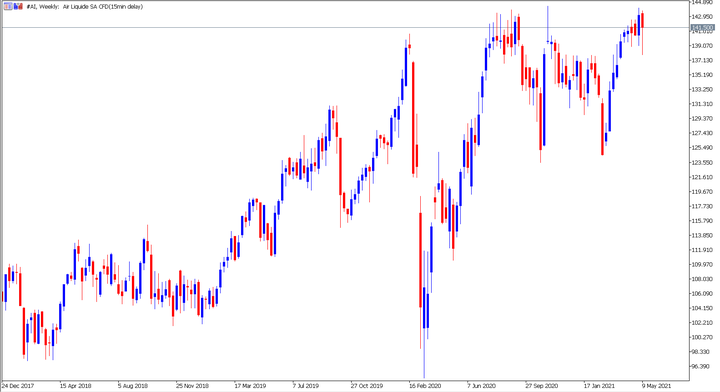This screenshot has width=720, height=392.
Task: Click the 125.490 price scale label
Action: click(703, 147)
